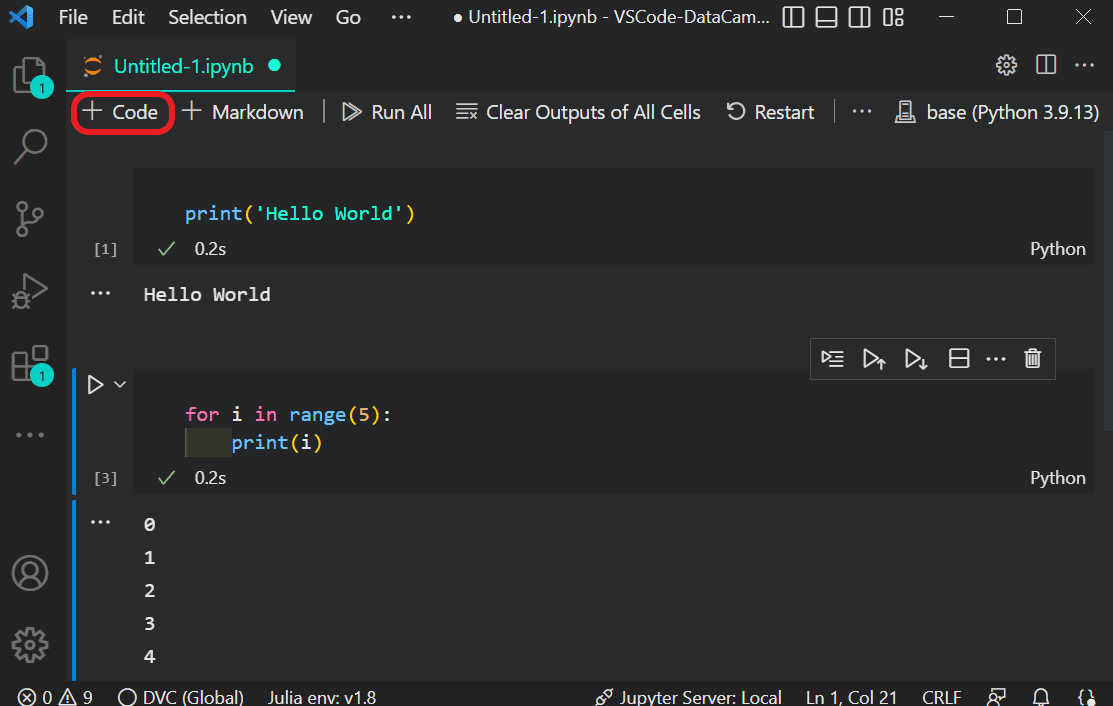Image resolution: width=1113 pixels, height=706 pixels.
Task: Collapse the for loop cell output
Action: pos(100,520)
